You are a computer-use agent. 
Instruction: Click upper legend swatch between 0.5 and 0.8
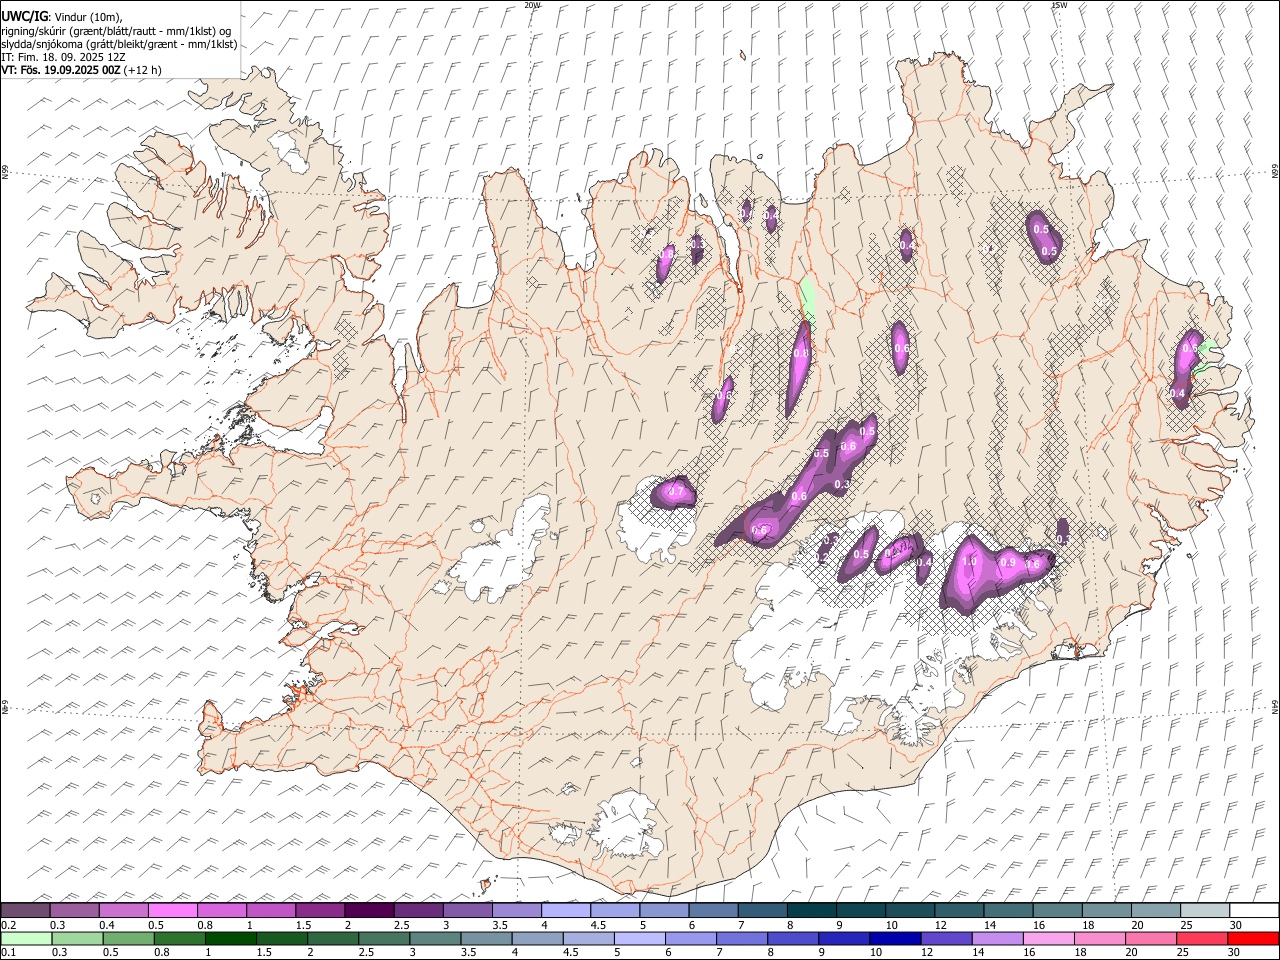[x=174, y=910]
